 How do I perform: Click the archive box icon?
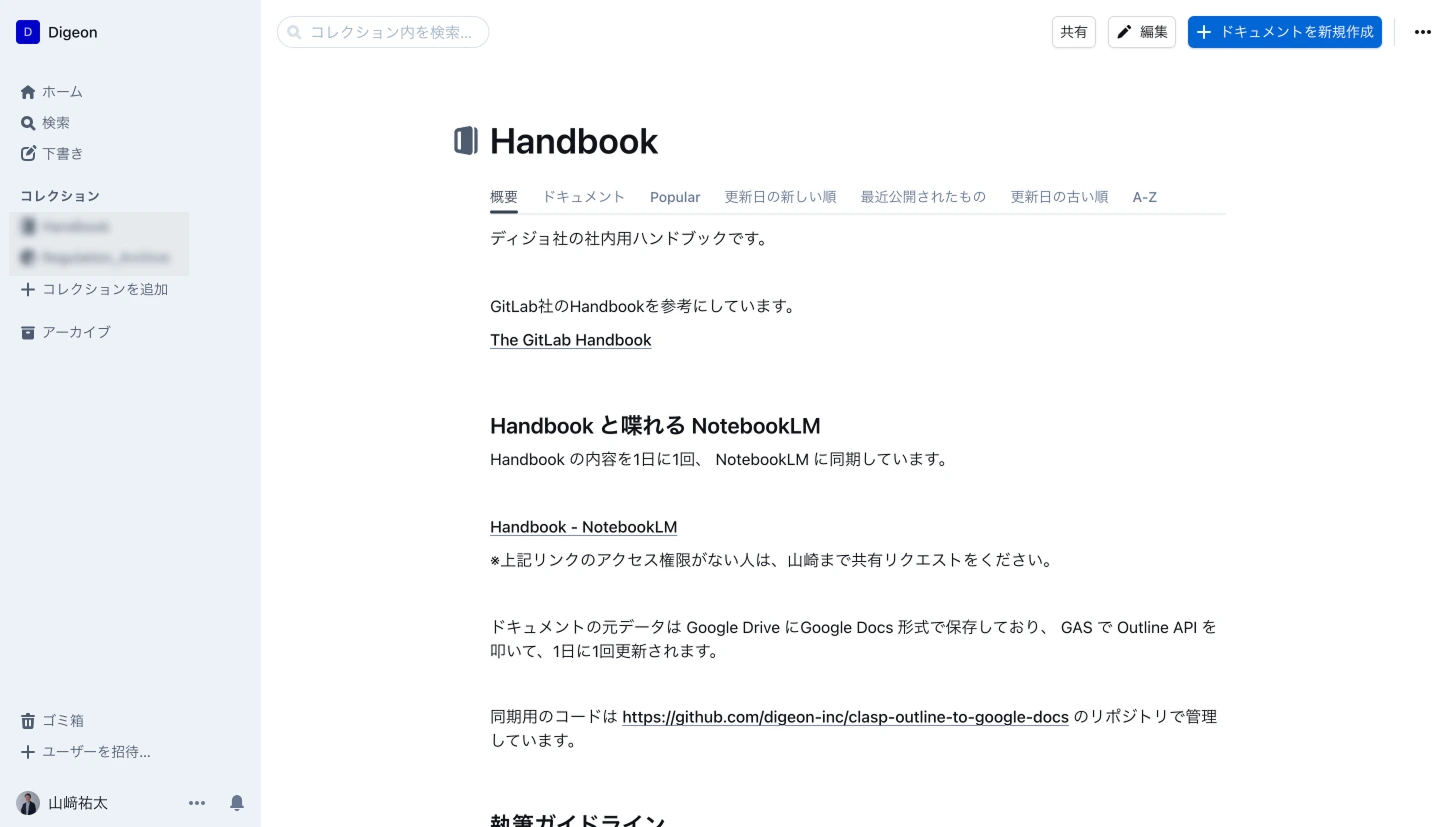28,332
